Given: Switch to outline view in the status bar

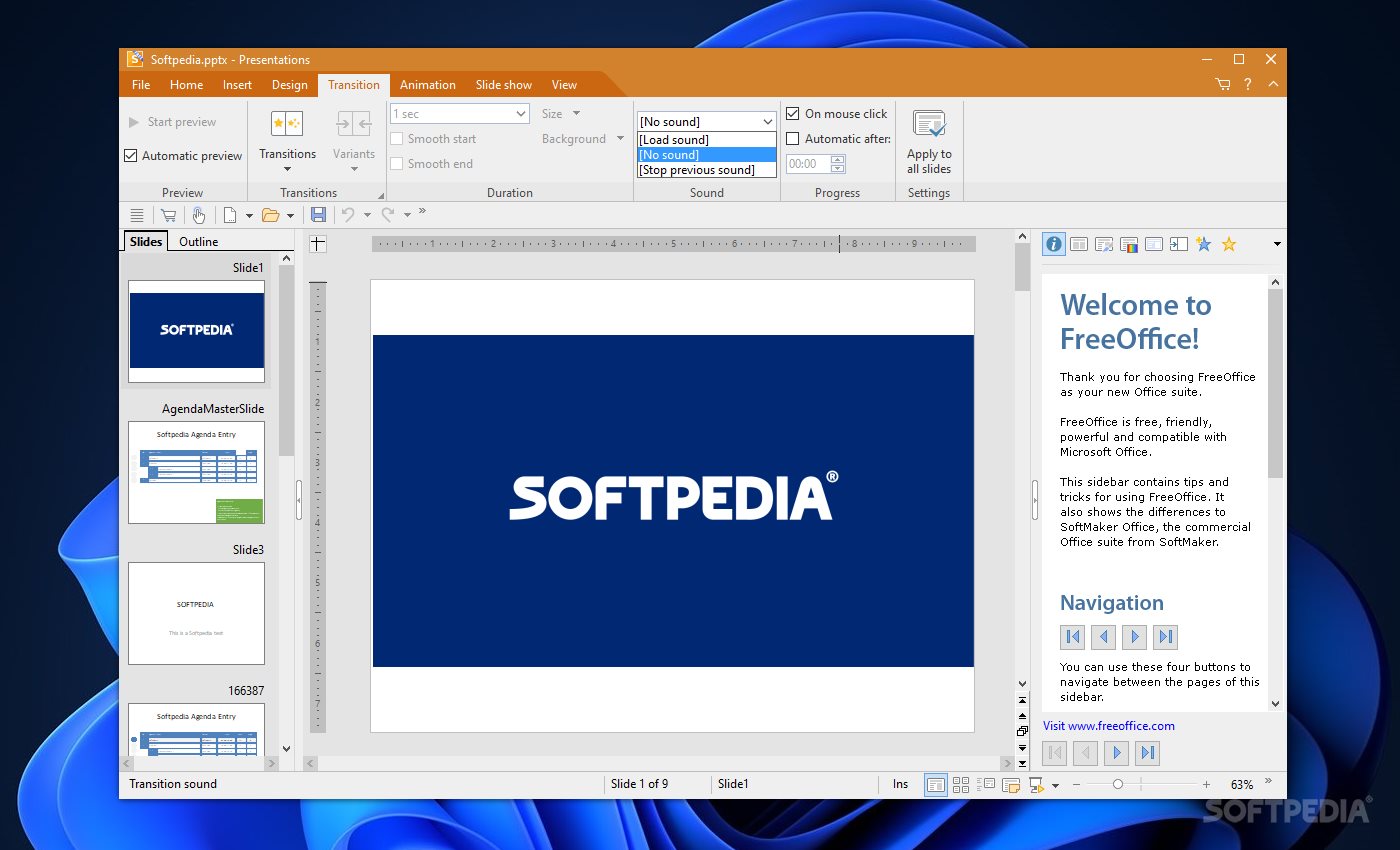Looking at the screenshot, I should pos(986,785).
